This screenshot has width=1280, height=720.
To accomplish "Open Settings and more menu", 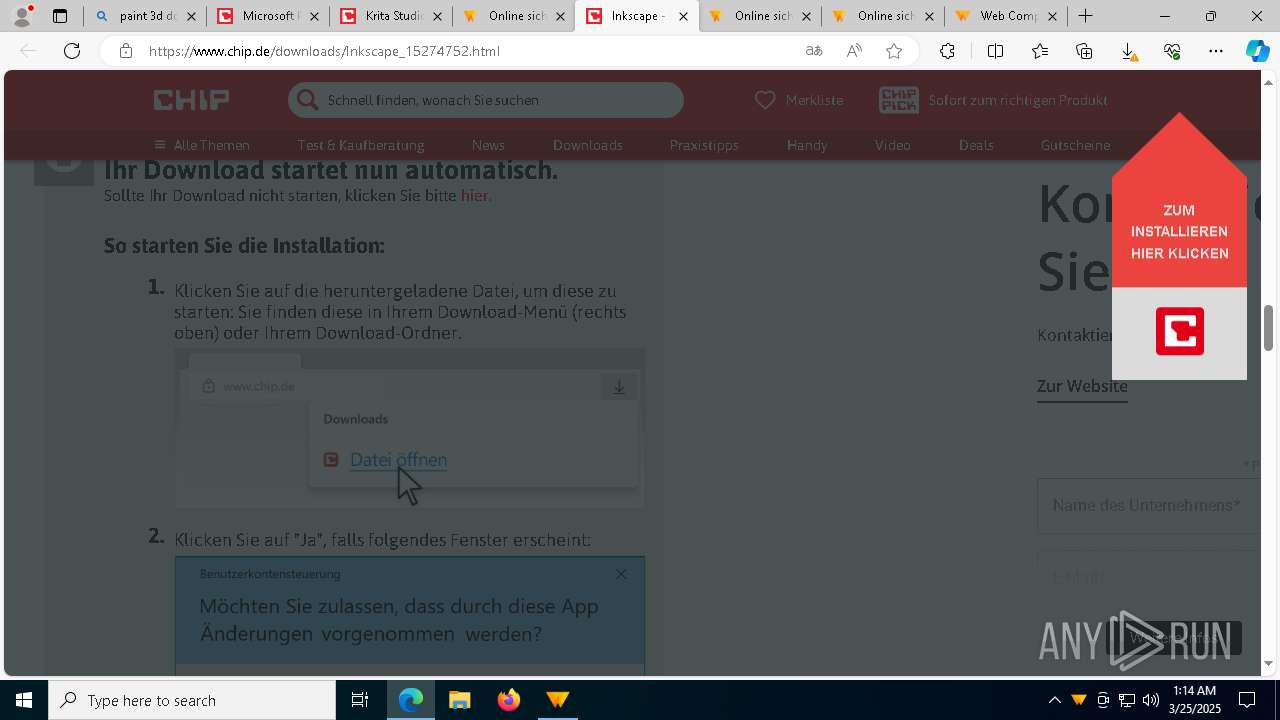I will pyautogui.click(x=1216, y=51).
